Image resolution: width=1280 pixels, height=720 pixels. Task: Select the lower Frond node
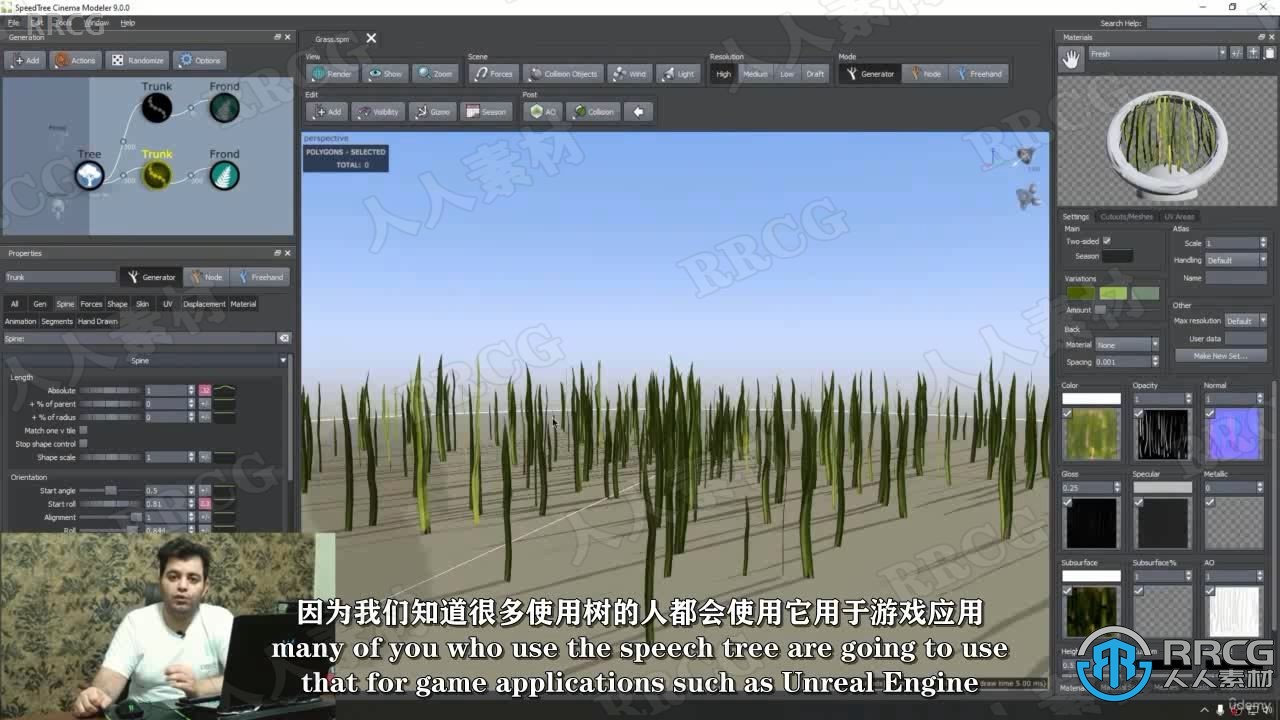[224, 176]
